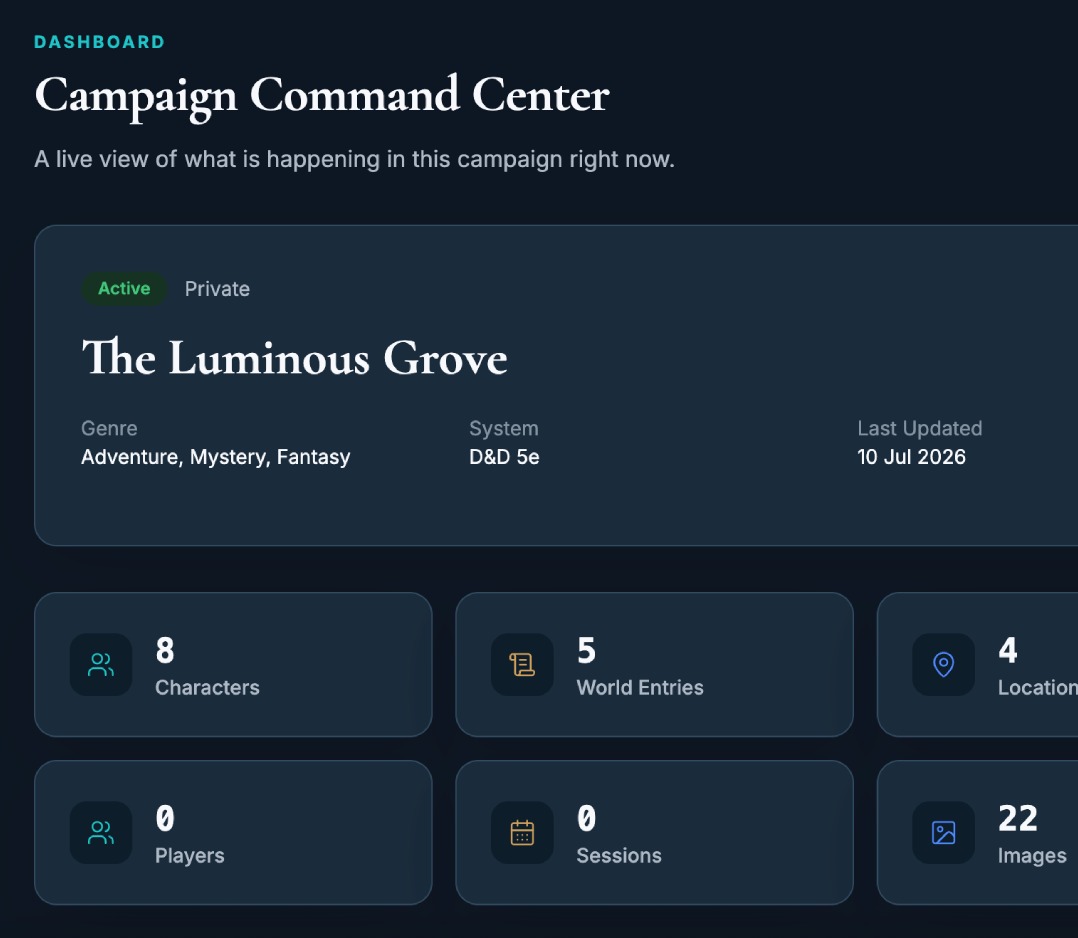Open the Locations stat card
The image size is (1078, 938).
(978, 664)
